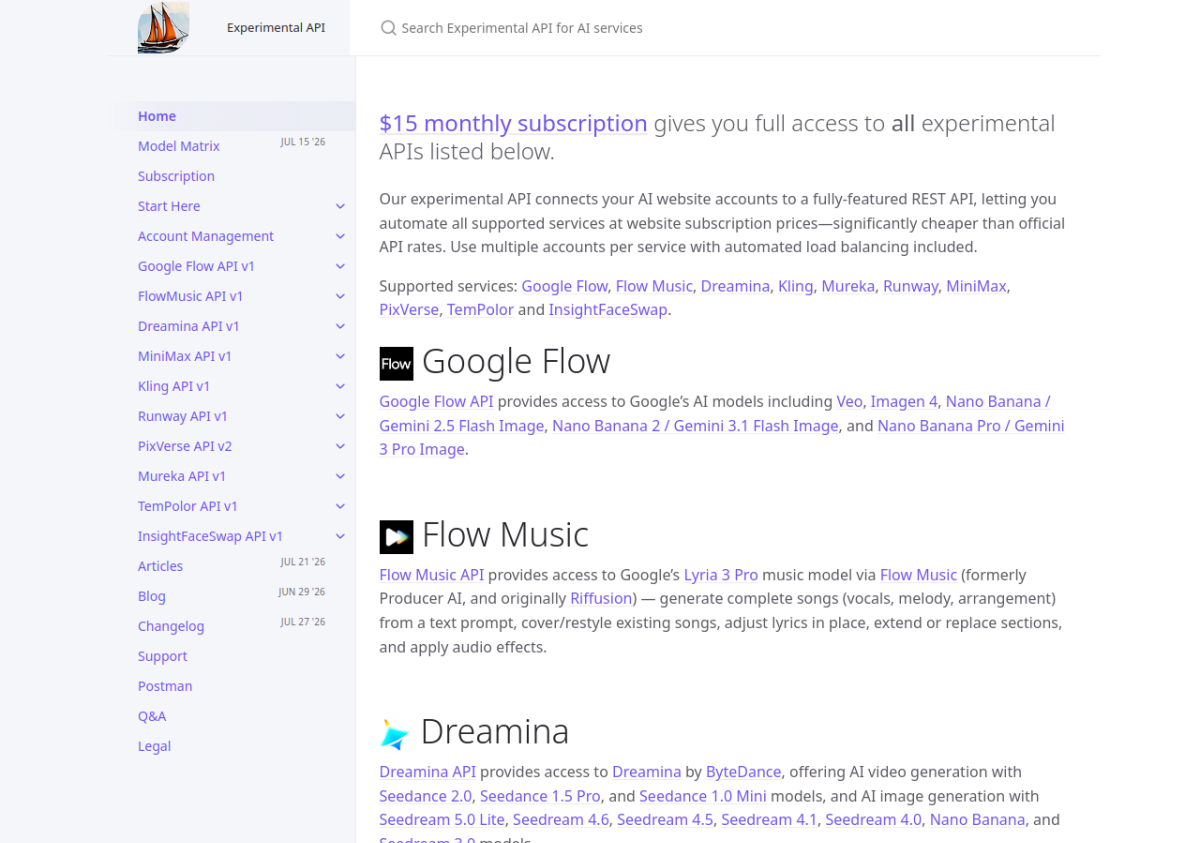Open Postman sidebar item
The height and width of the screenshot is (843, 1200).
[165, 686]
